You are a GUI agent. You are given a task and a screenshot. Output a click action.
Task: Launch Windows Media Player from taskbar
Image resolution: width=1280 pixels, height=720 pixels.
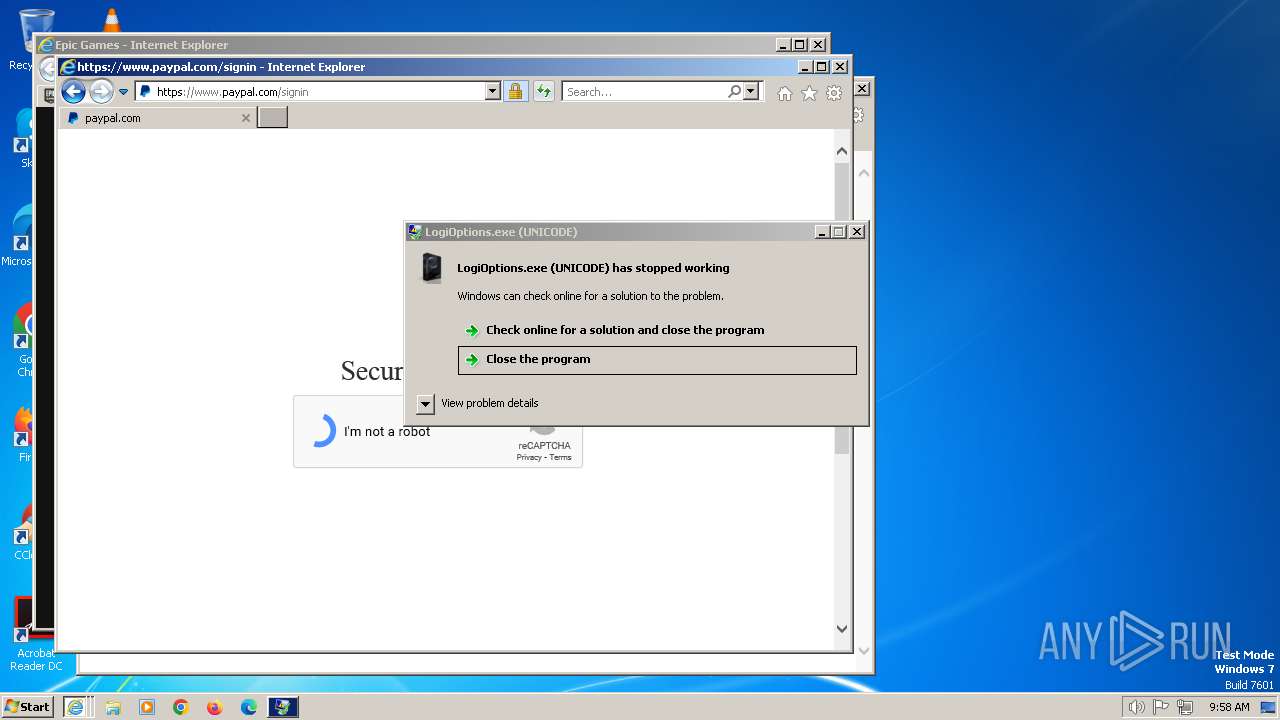147,707
